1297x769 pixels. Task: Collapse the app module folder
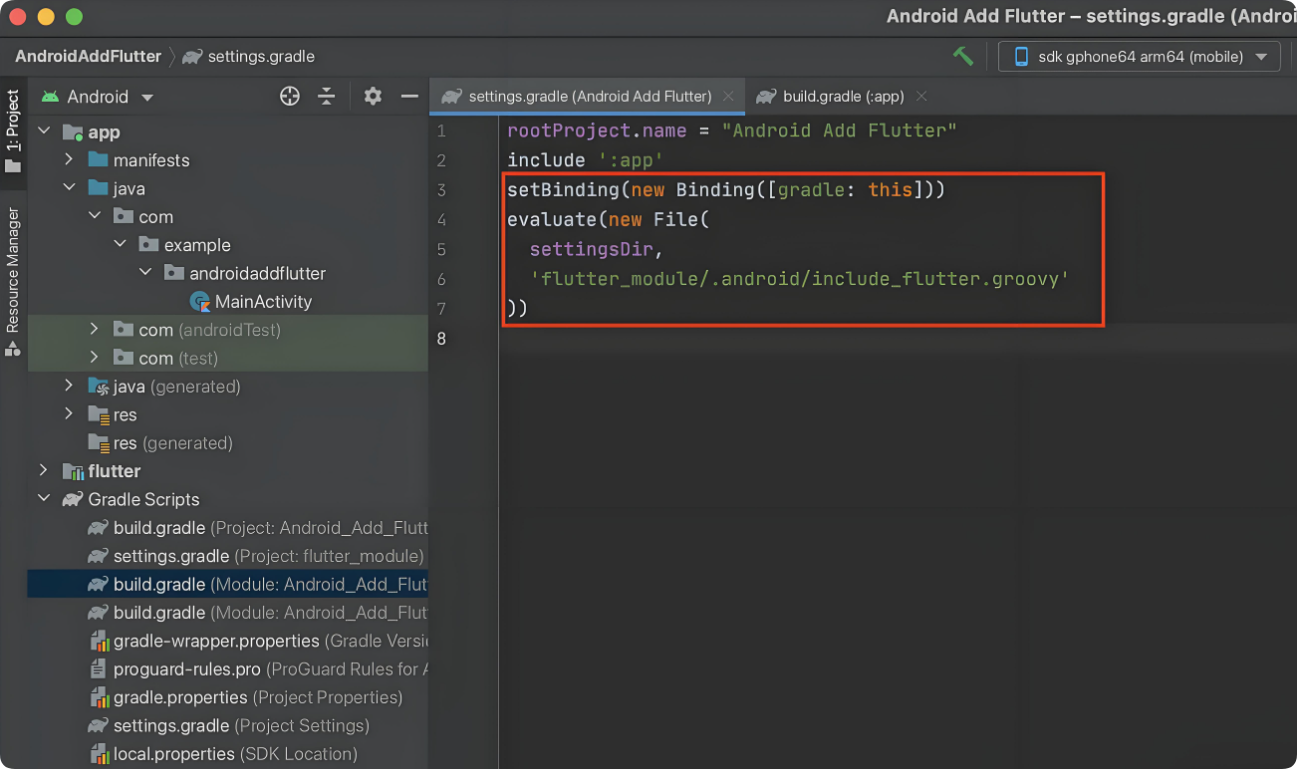pos(43,132)
